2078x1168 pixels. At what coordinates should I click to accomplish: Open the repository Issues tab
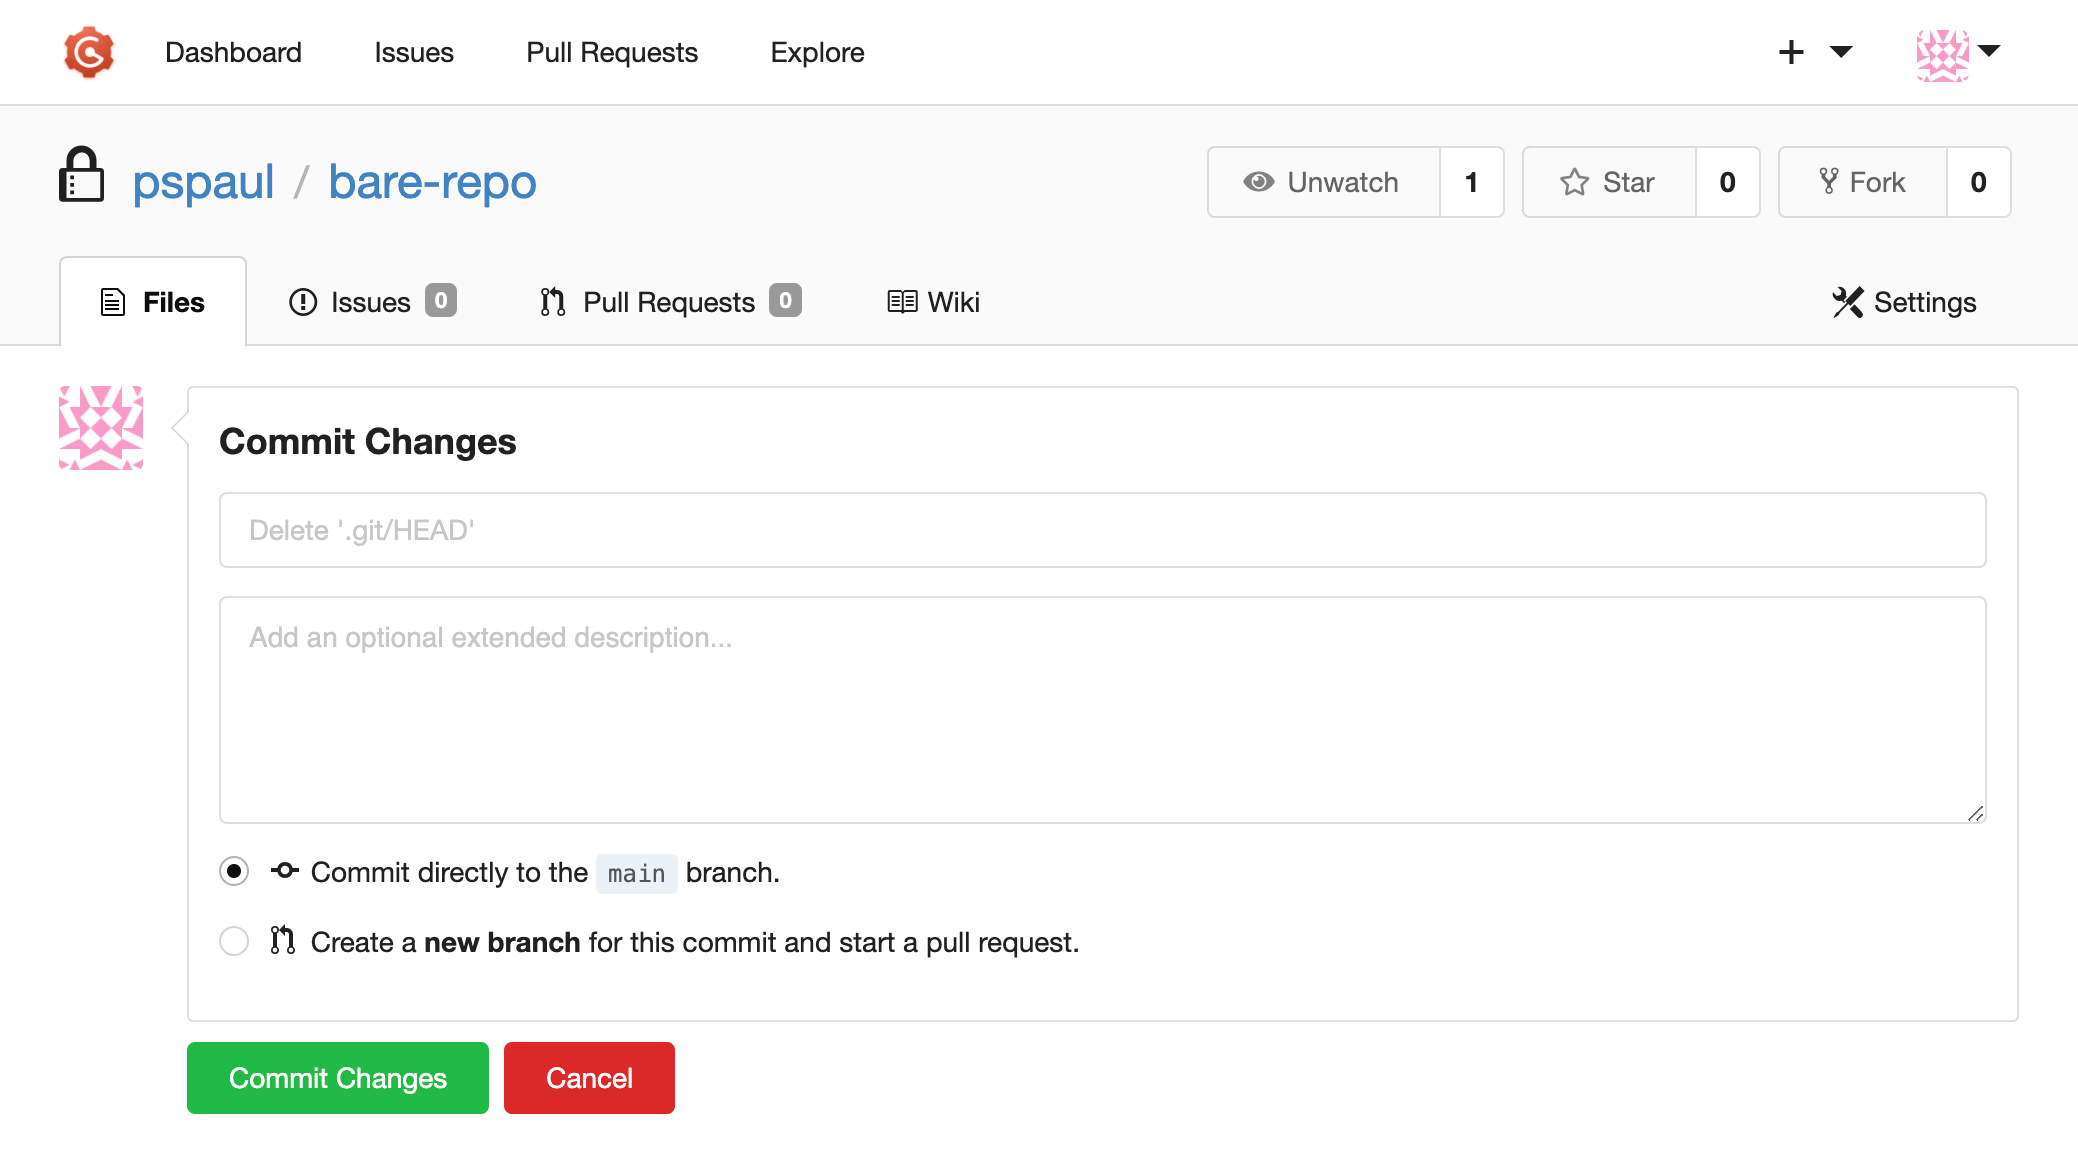click(x=371, y=302)
